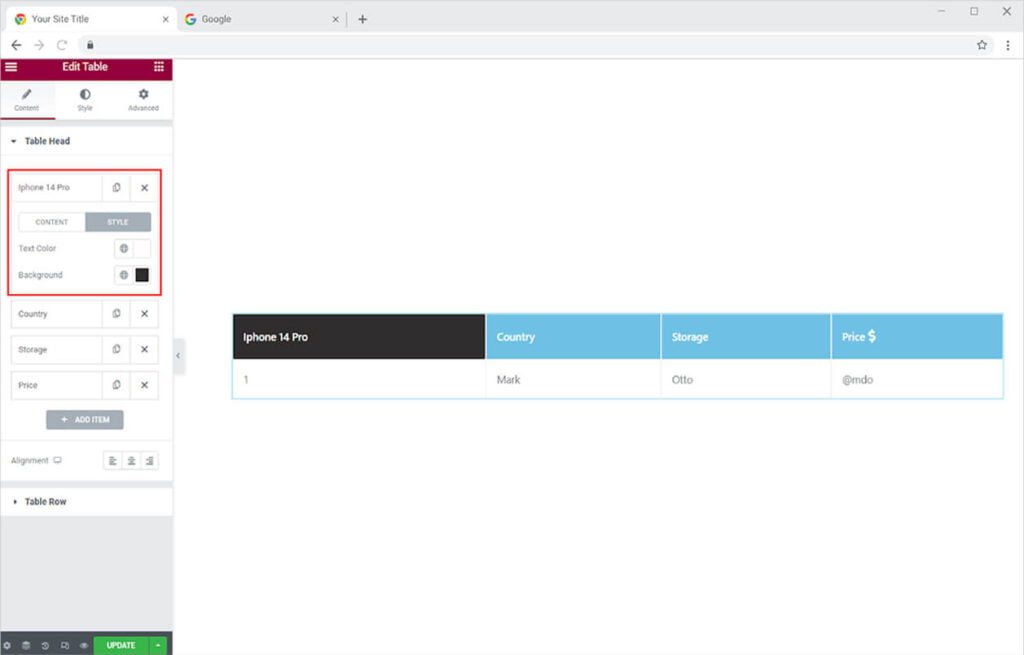Open the Background color swatch
Screen dimensions: 1024x655
click(142, 275)
